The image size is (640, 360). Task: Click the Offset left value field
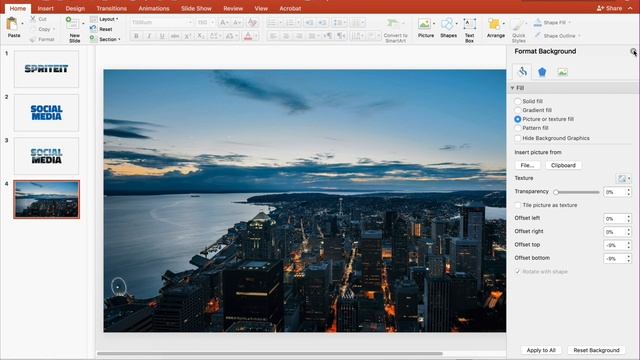614,218
